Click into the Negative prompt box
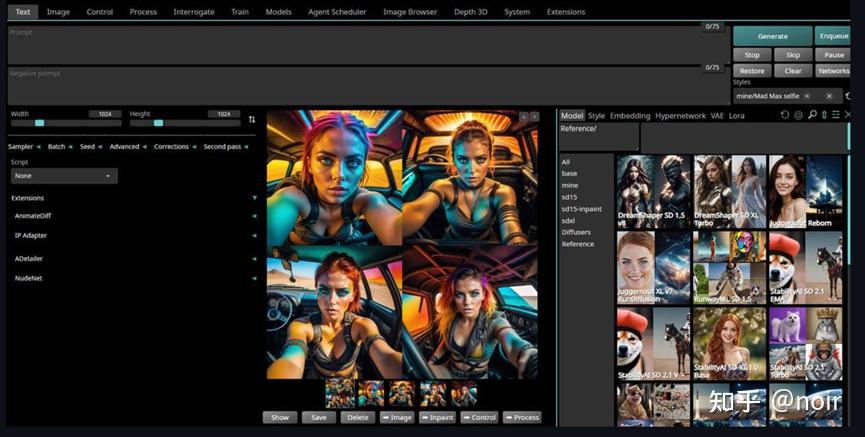The height and width of the screenshot is (437, 865). point(369,86)
